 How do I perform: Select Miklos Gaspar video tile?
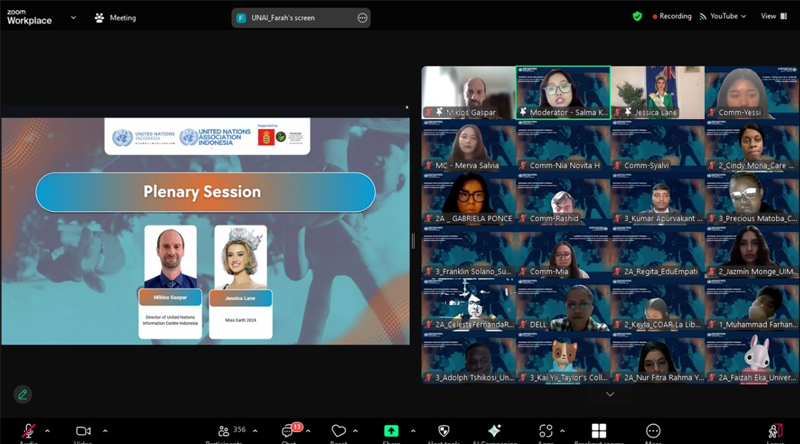click(x=468, y=92)
